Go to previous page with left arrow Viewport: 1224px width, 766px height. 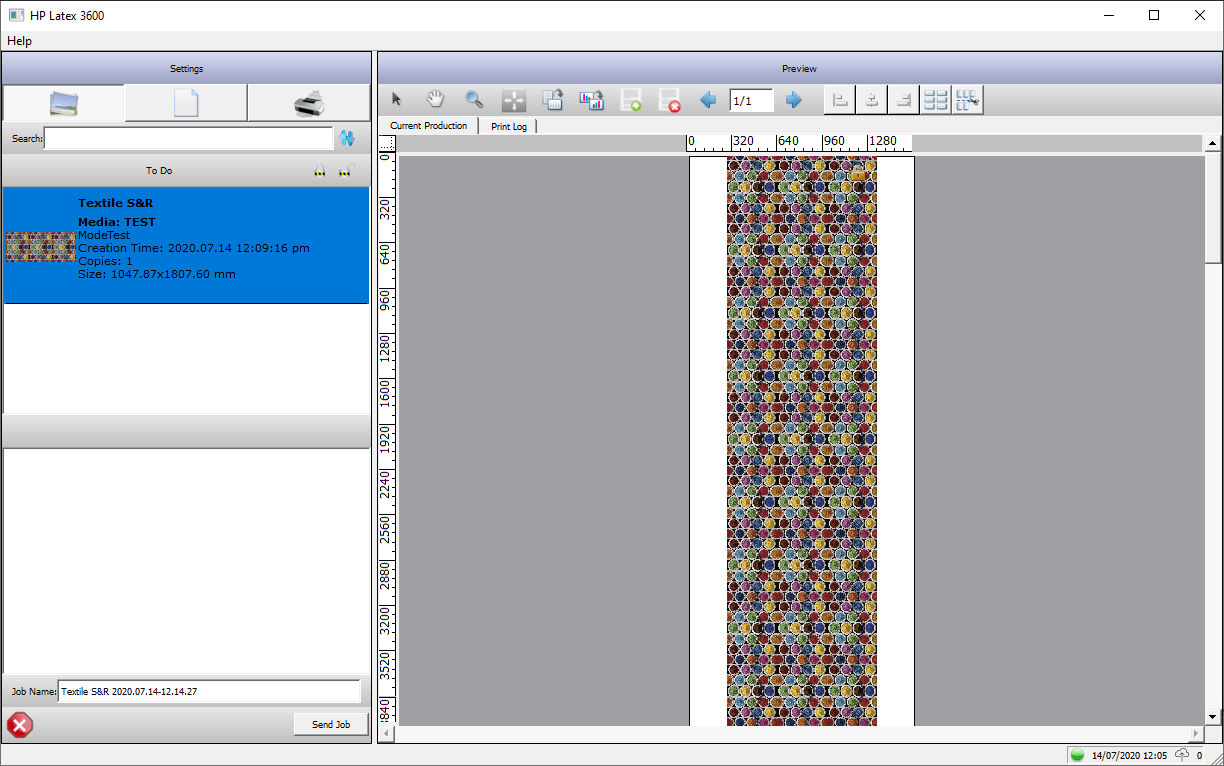coord(708,100)
